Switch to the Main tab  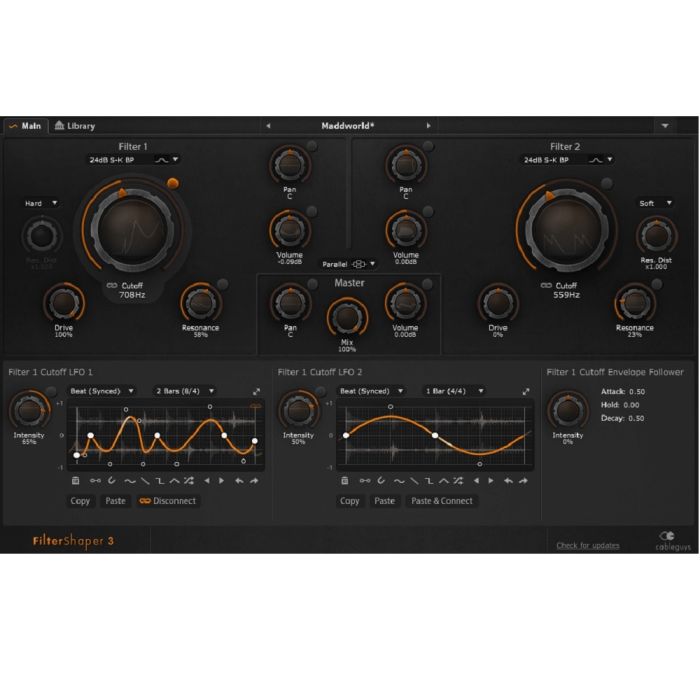point(26,126)
